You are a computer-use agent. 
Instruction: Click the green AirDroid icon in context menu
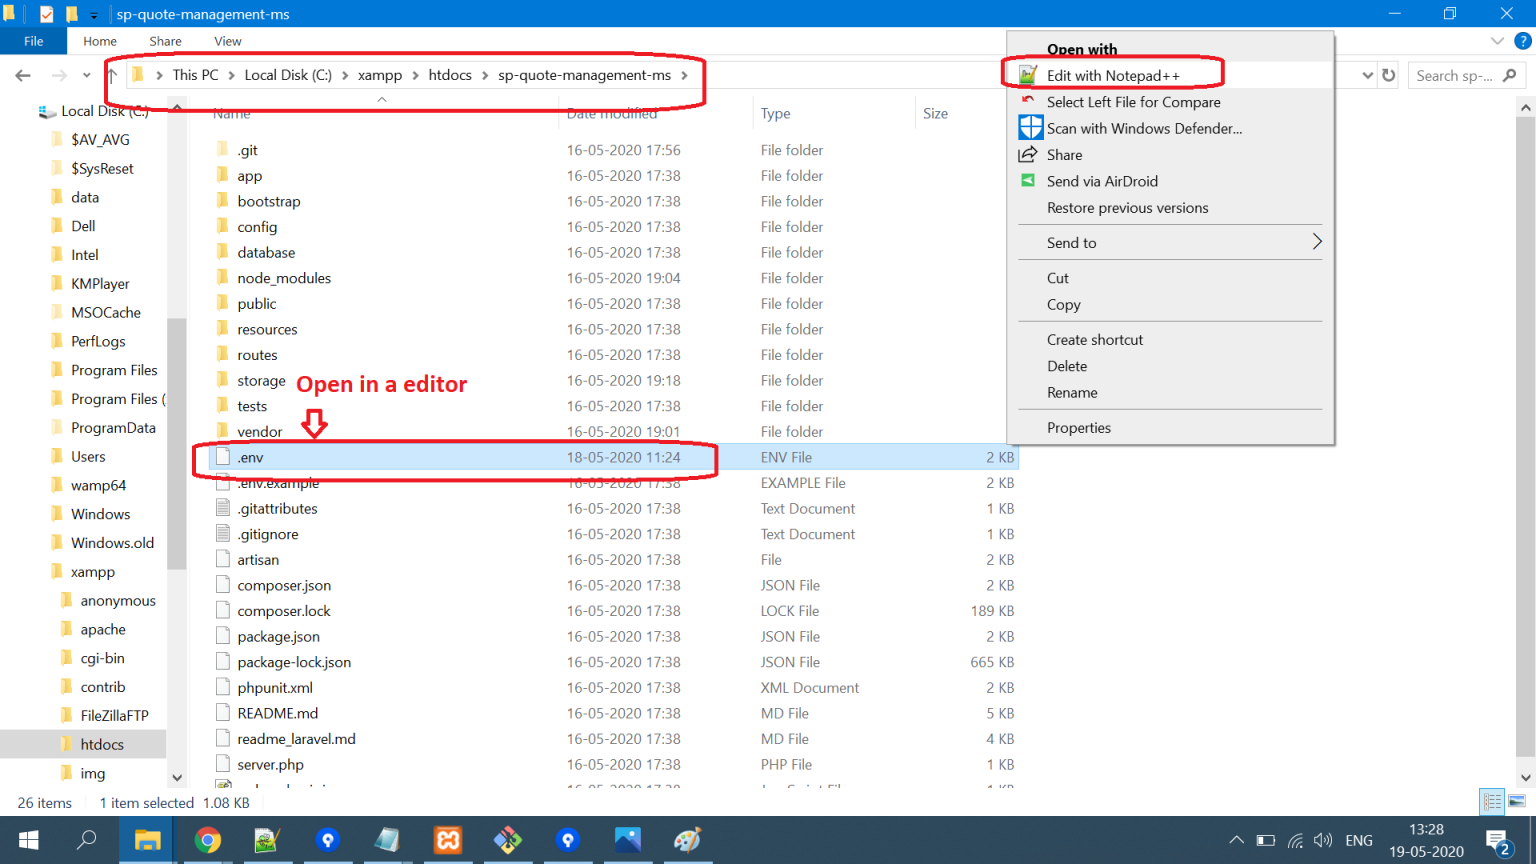(1028, 181)
